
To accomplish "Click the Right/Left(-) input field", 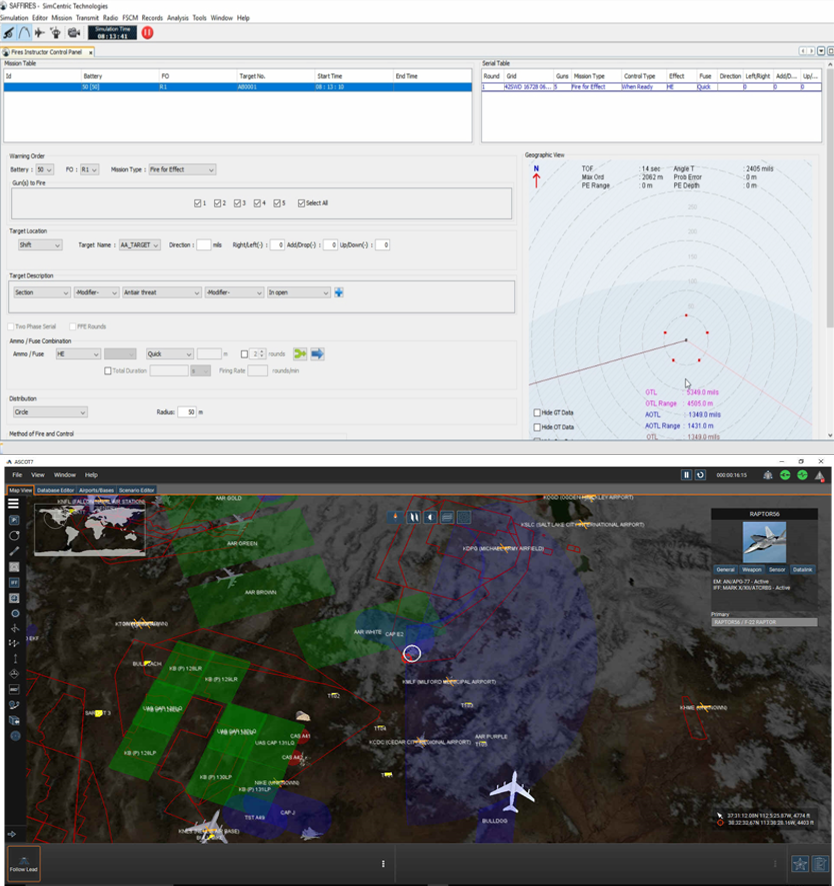I will coord(277,245).
